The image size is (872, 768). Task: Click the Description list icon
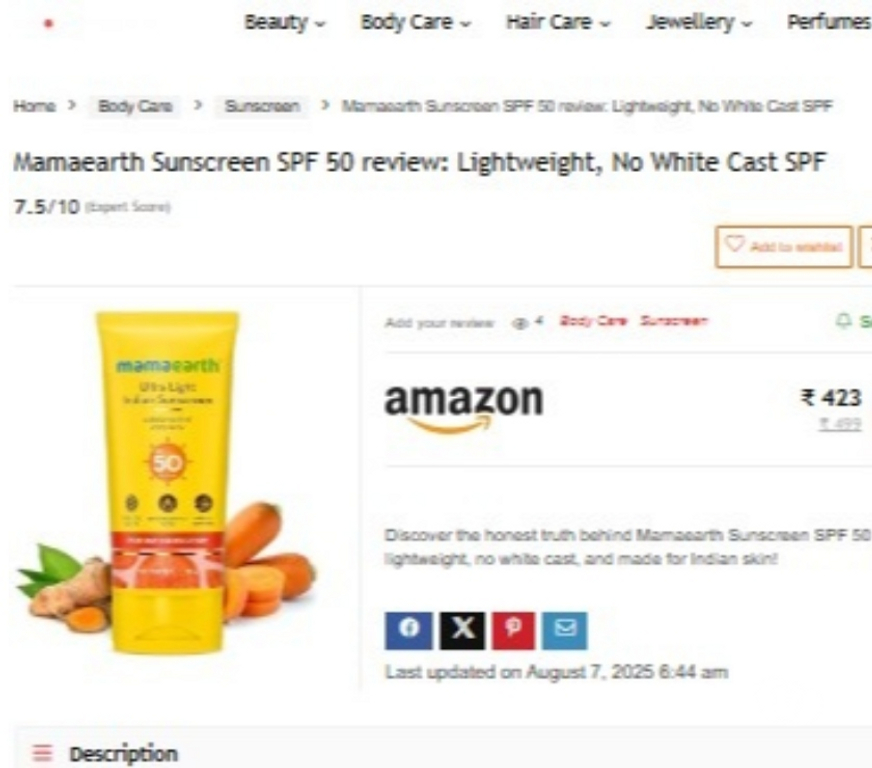42,754
